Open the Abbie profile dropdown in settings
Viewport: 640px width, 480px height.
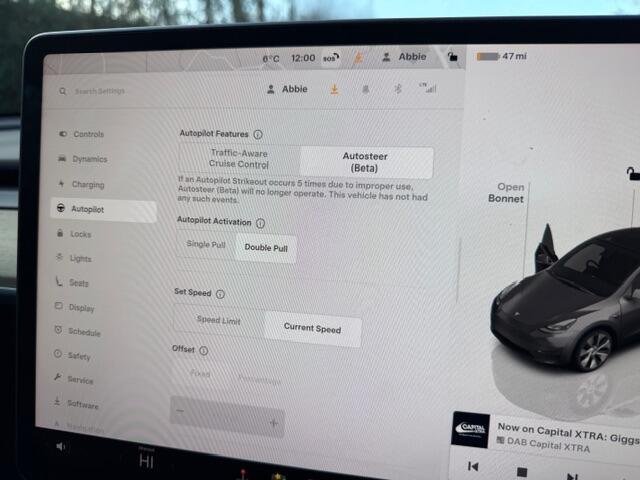point(287,89)
